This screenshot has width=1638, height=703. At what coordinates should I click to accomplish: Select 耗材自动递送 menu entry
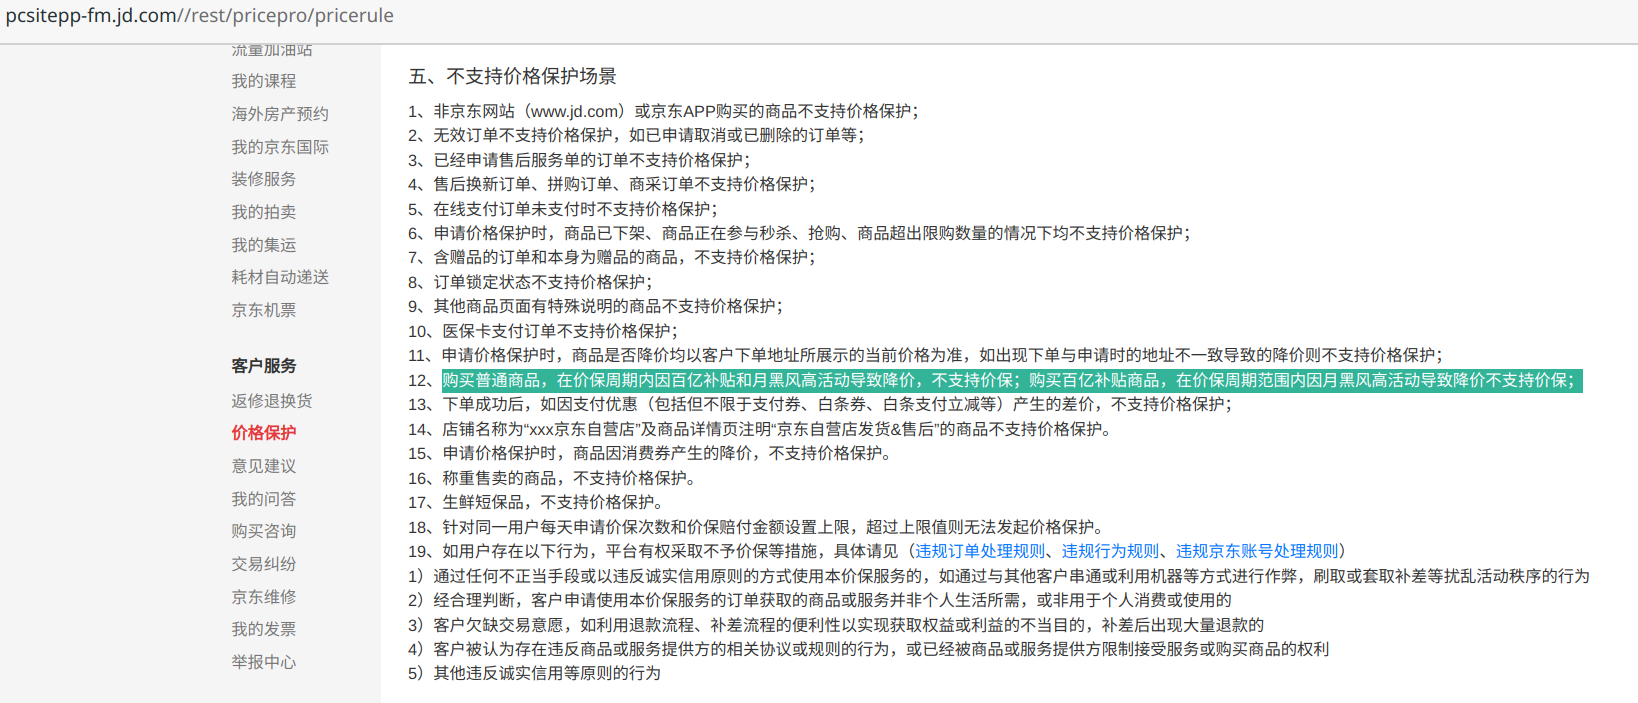click(x=279, y=277)
